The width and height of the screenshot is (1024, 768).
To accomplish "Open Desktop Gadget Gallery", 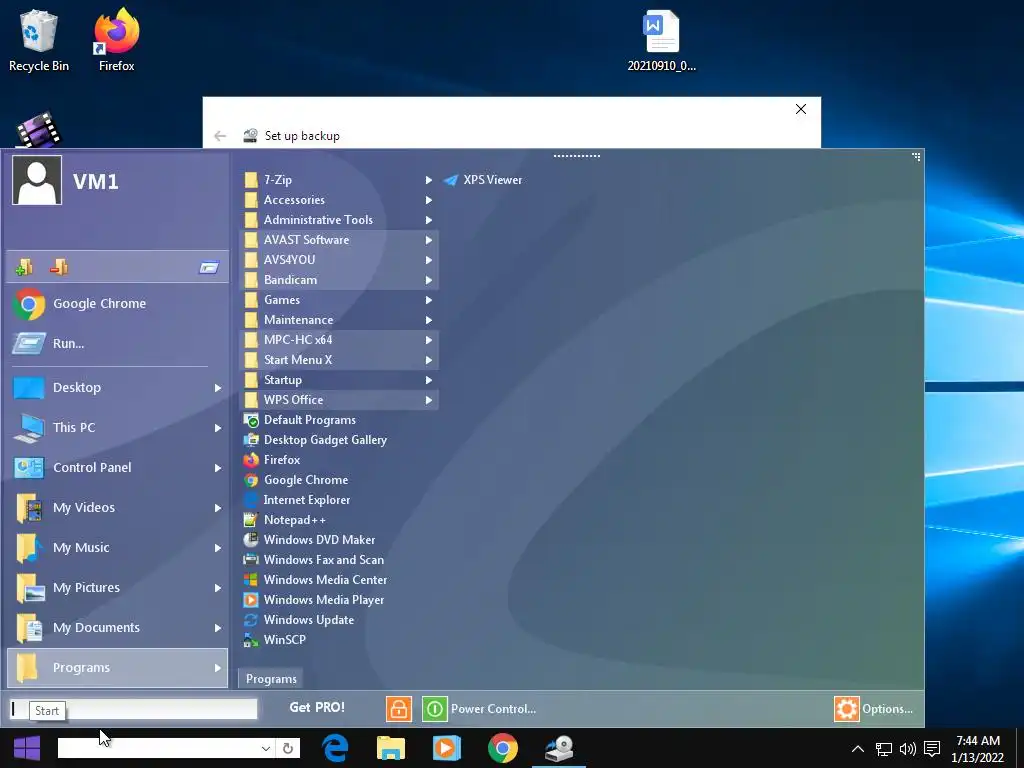I will coord(315,440).
